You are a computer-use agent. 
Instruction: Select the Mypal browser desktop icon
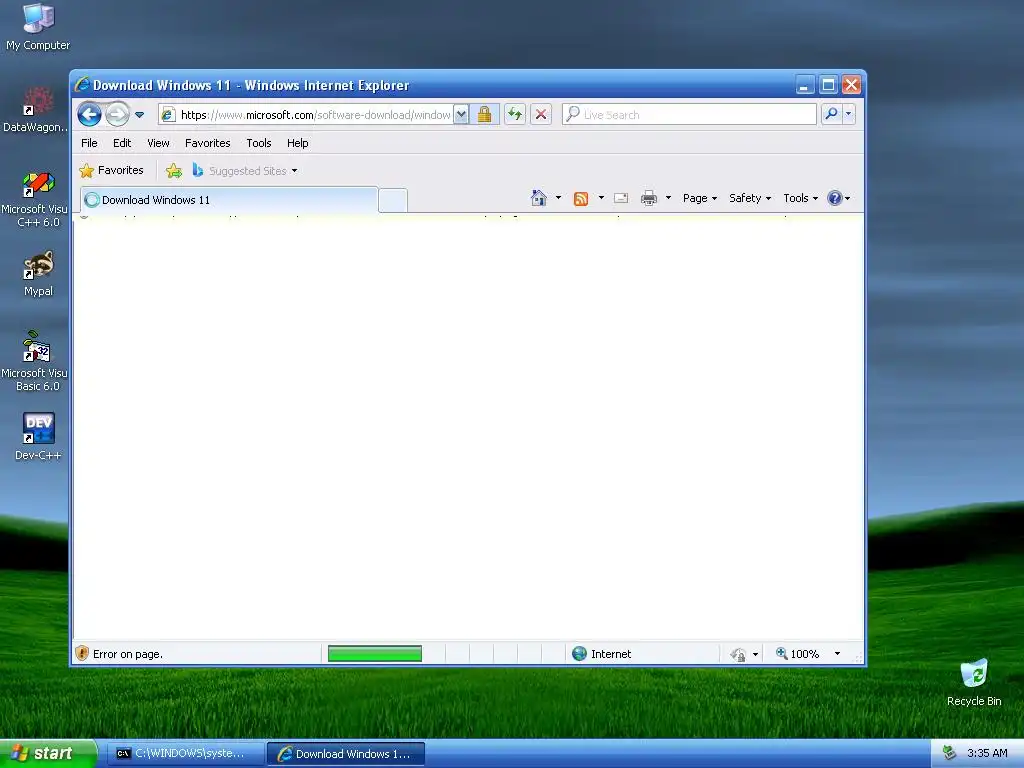click(39, 274)
